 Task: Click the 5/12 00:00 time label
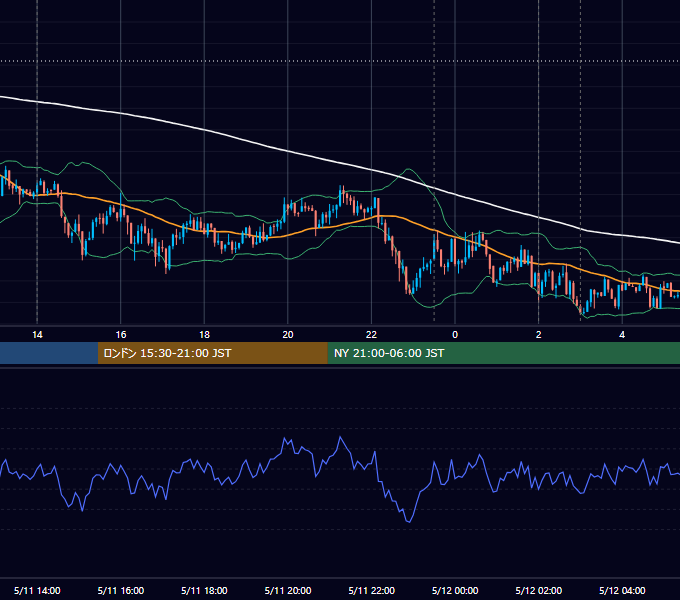(x=455, y=590)
